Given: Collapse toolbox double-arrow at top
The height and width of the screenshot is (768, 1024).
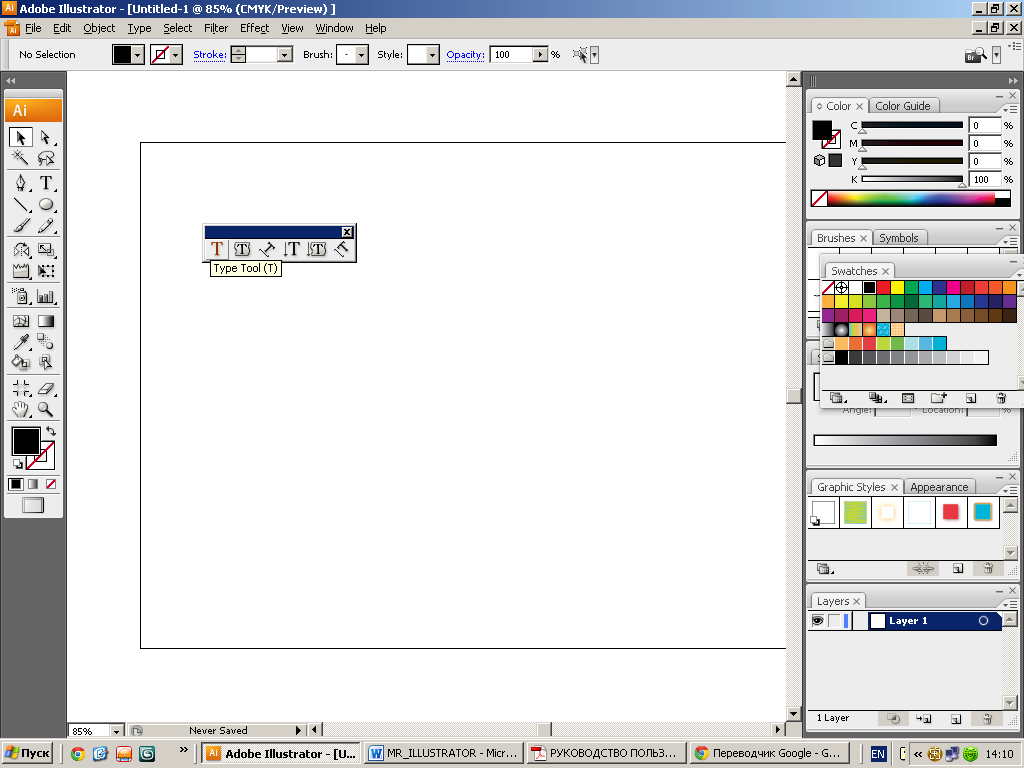Looking at the screenshot, I should pyautogui.click(x=10, y=80).
